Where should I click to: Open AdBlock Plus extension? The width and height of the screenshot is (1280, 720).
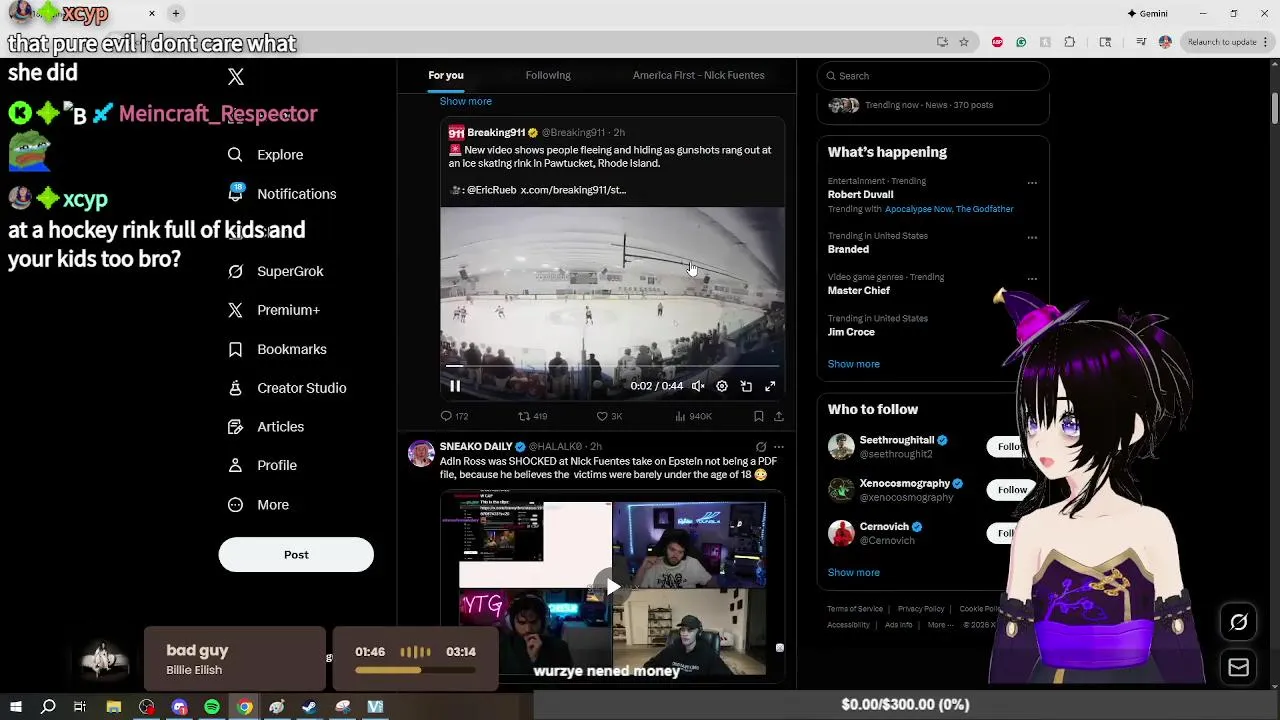click(997, 42)
